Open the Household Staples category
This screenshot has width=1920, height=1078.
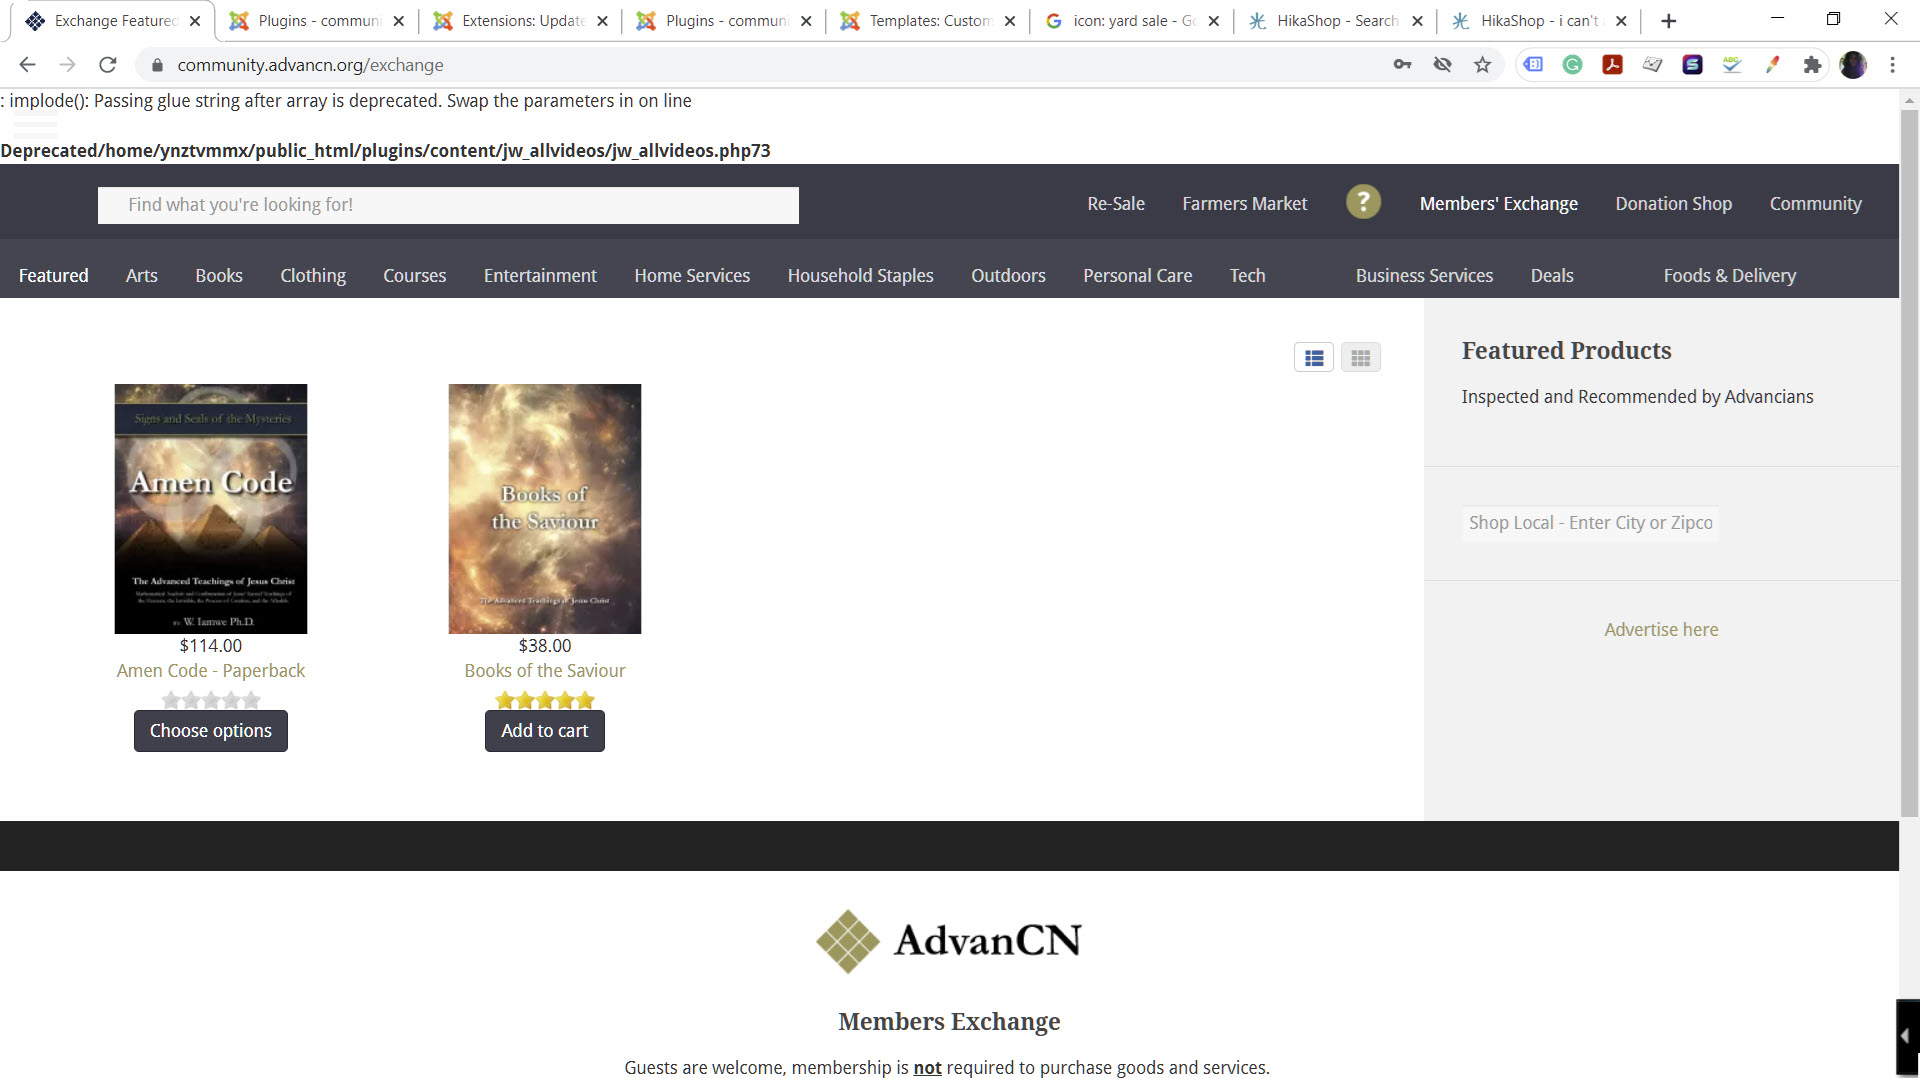point(861,275)
